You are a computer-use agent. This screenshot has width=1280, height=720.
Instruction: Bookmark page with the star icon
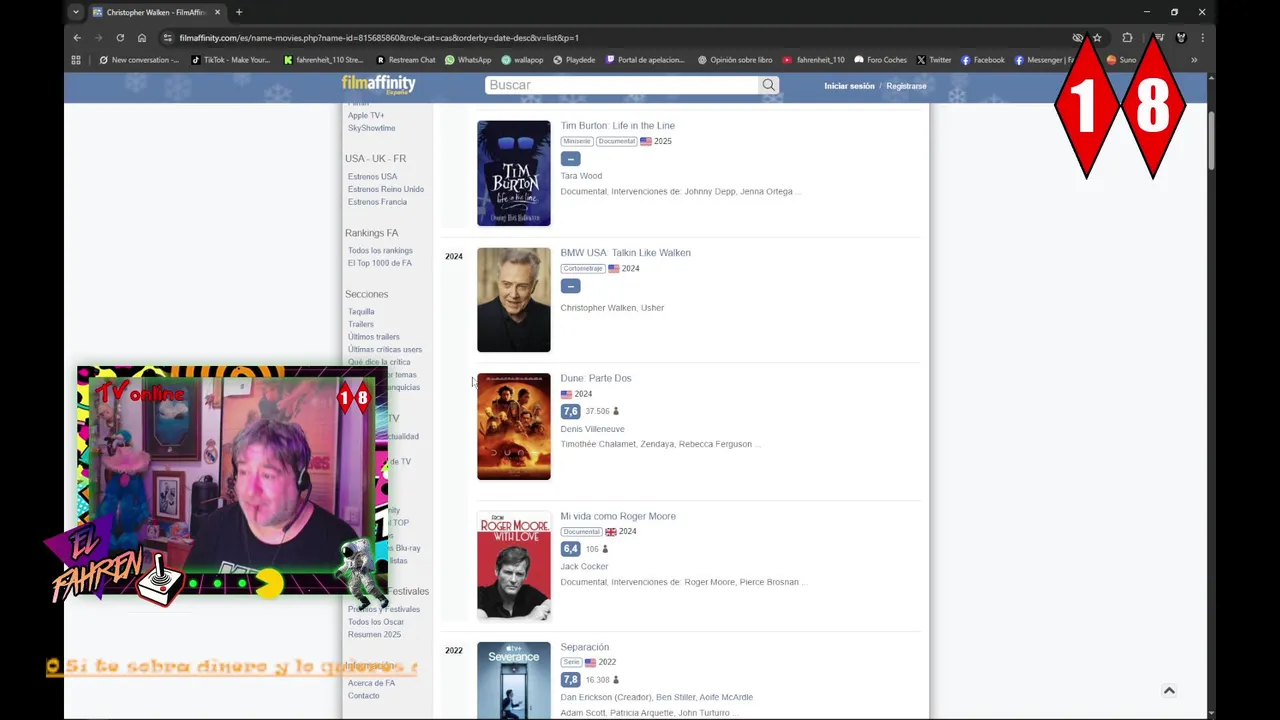coord(1097,38)
